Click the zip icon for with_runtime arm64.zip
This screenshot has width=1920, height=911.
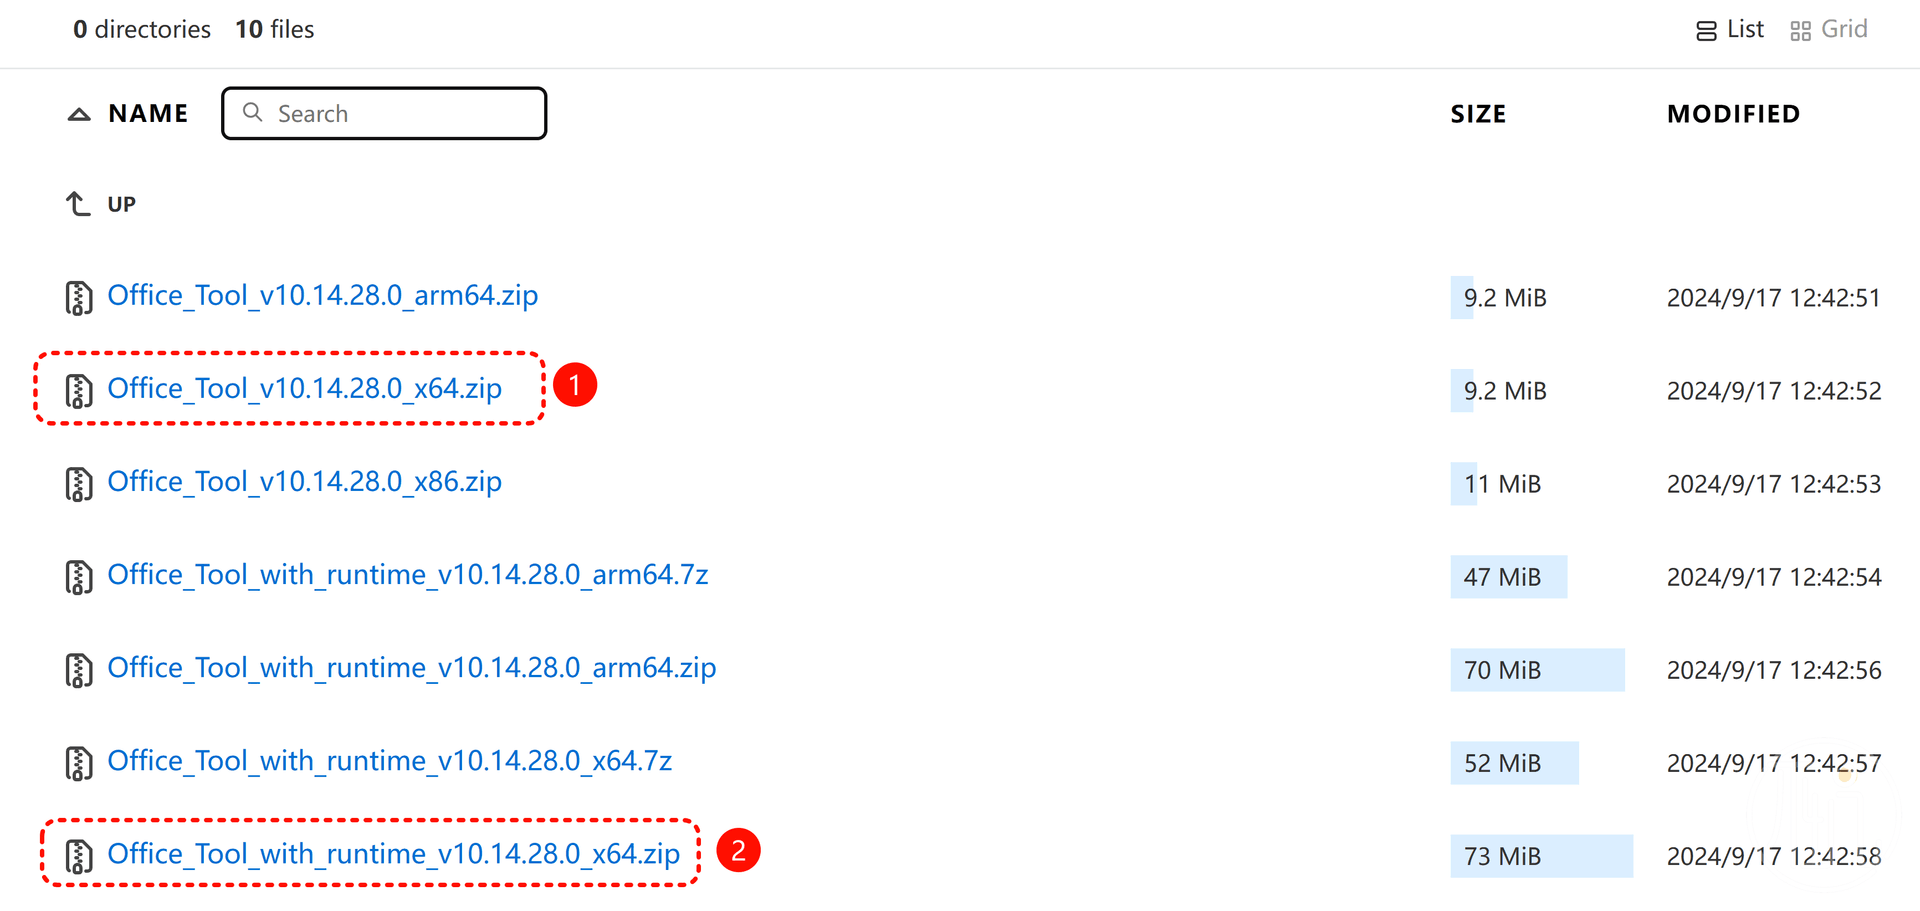pyautogui.click(x=79, y=670)
